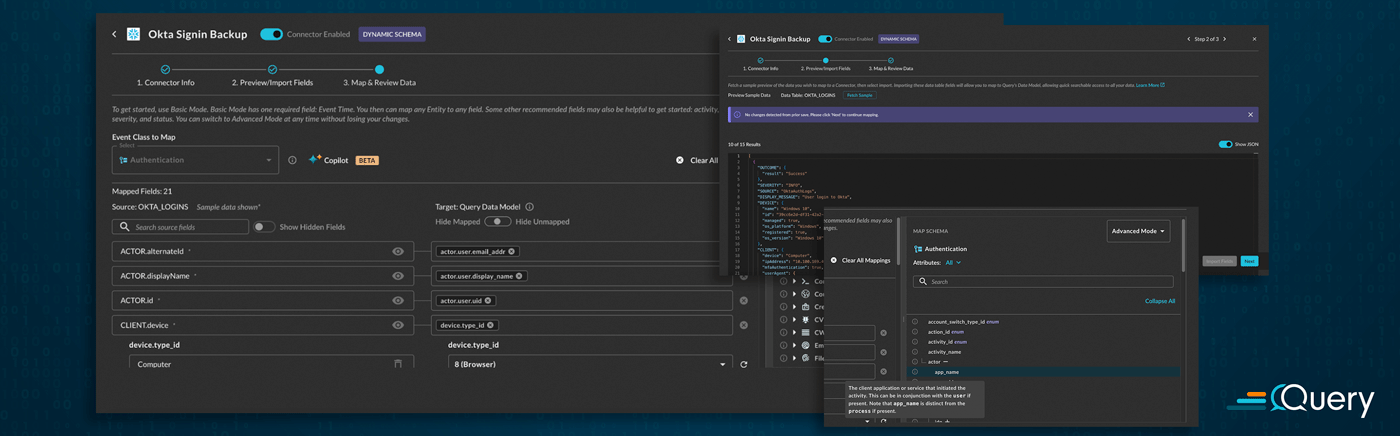Toggle Show JSON switch
This screenshot has height=436, width=1400.
coord(1225,144)
